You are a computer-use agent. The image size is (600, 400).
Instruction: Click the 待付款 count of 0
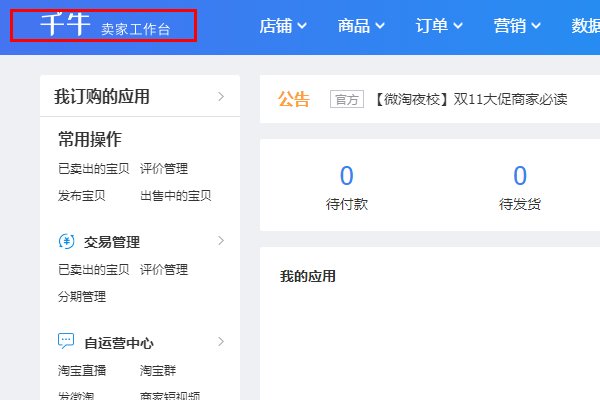click(347, 176)
